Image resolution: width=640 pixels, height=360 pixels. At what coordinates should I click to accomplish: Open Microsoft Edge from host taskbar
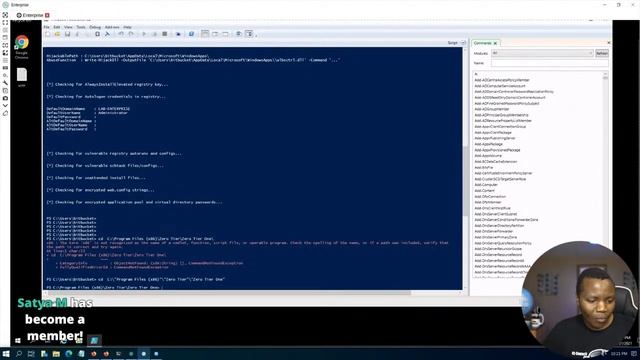pyautogui.click(x=69, y=354)
